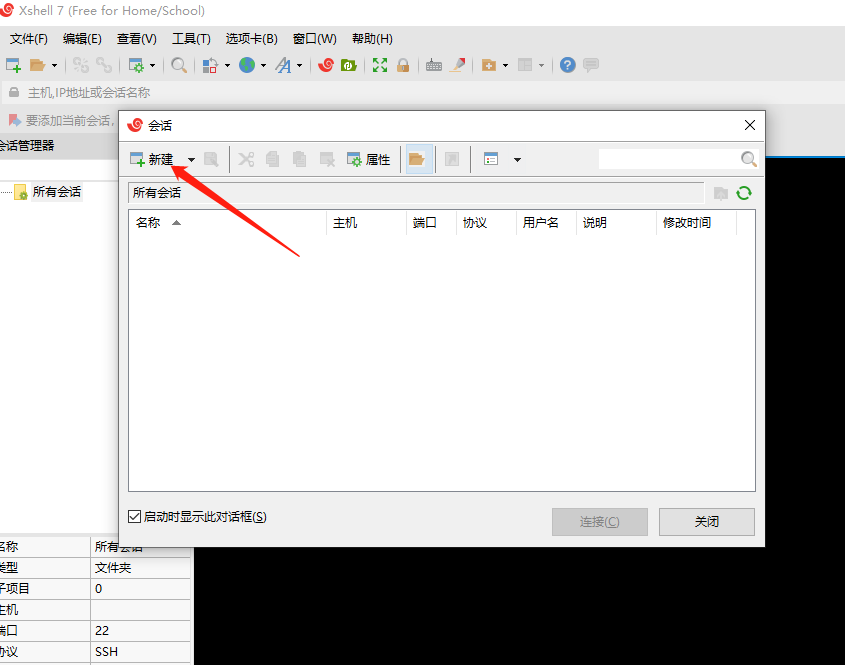
Task: Click the red bookmark flag icon below address bar
Action: coord(15,120)
